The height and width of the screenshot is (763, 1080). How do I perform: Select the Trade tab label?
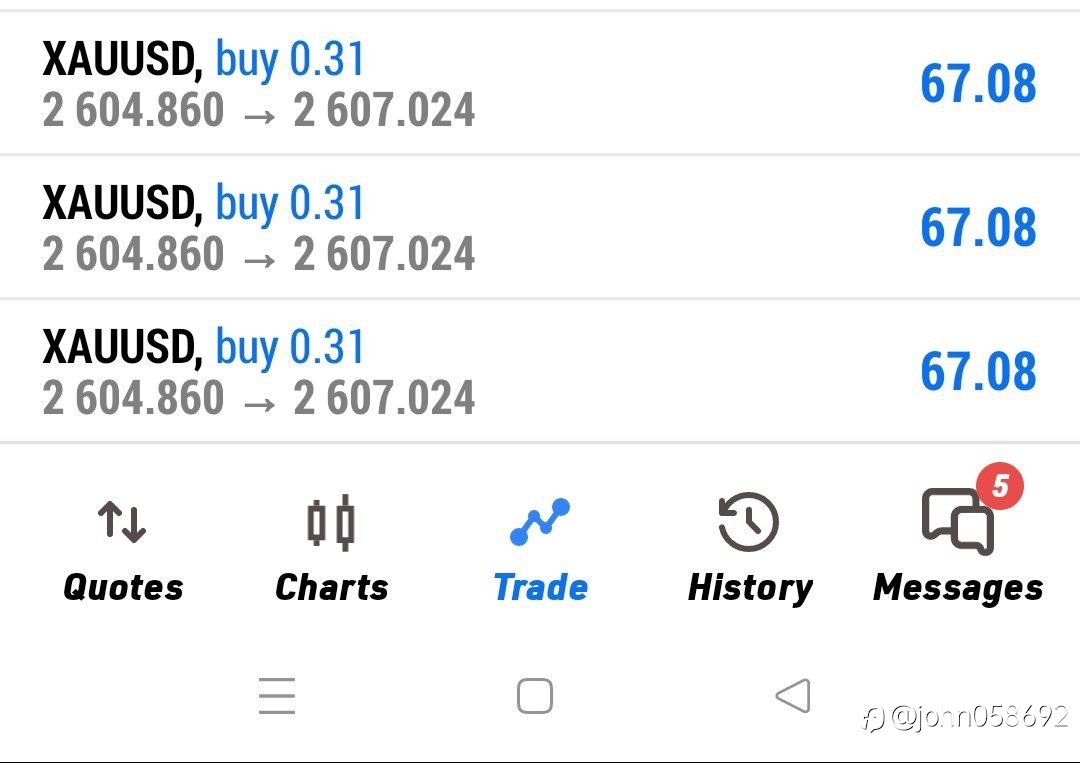[x=540, y=587]
